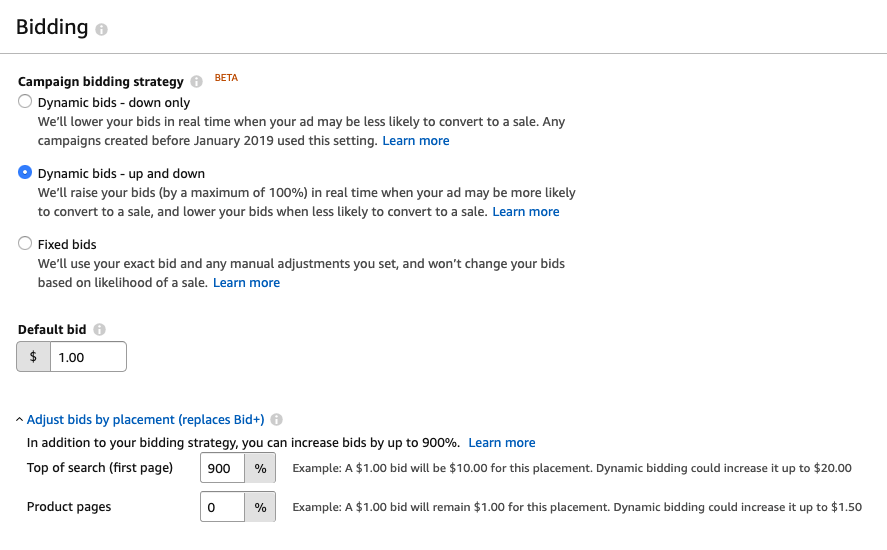Click the dollar sign prefix of Default bid
The width and height of the screenshot is (887, 550).
point(34,357)
